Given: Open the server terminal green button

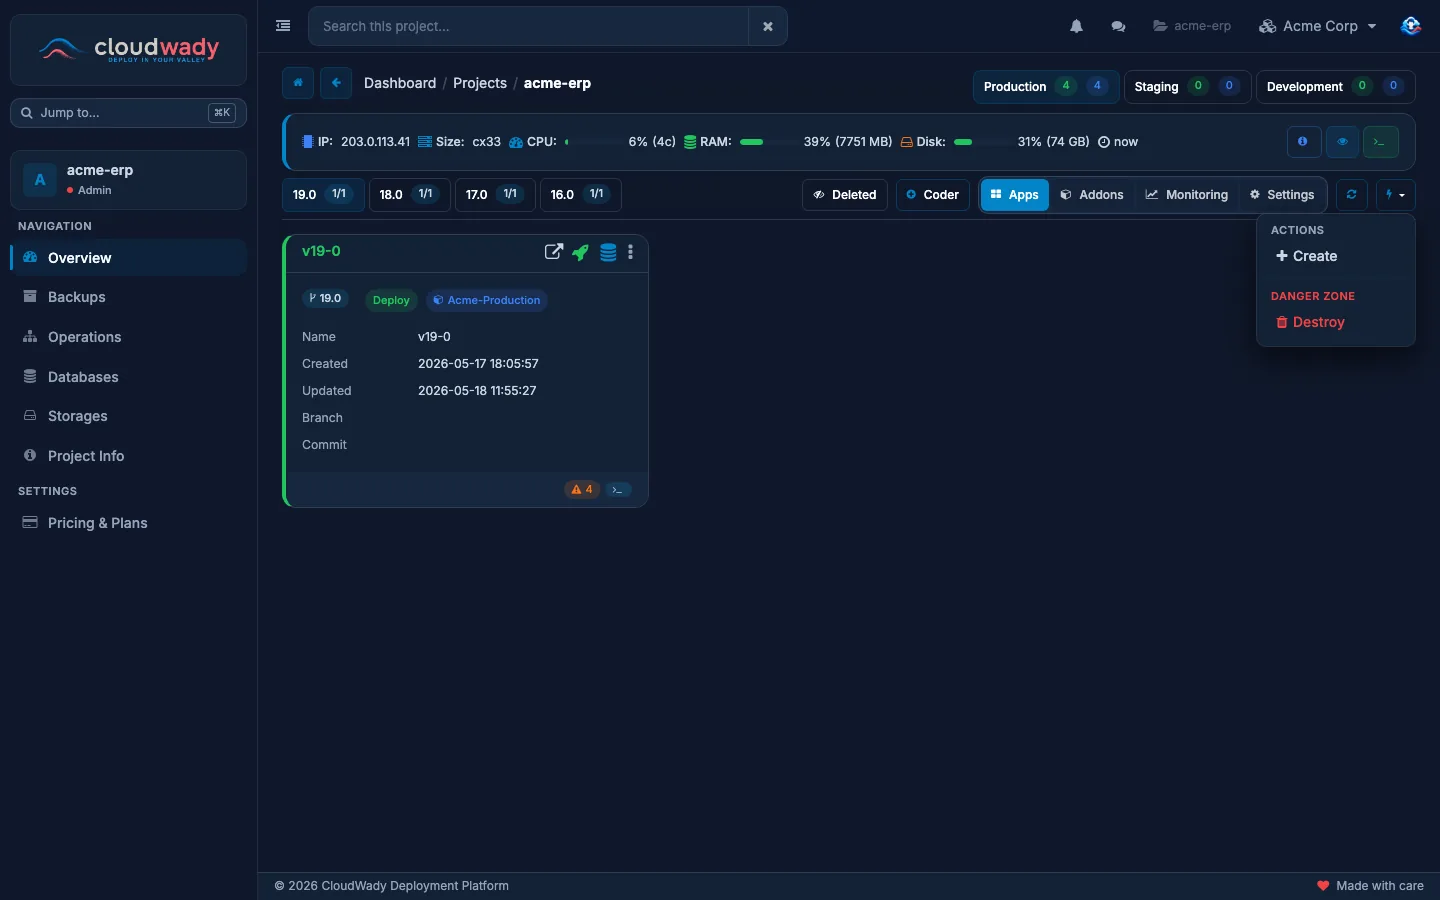Looking at the screenshot, I should tap(1380, 142).
